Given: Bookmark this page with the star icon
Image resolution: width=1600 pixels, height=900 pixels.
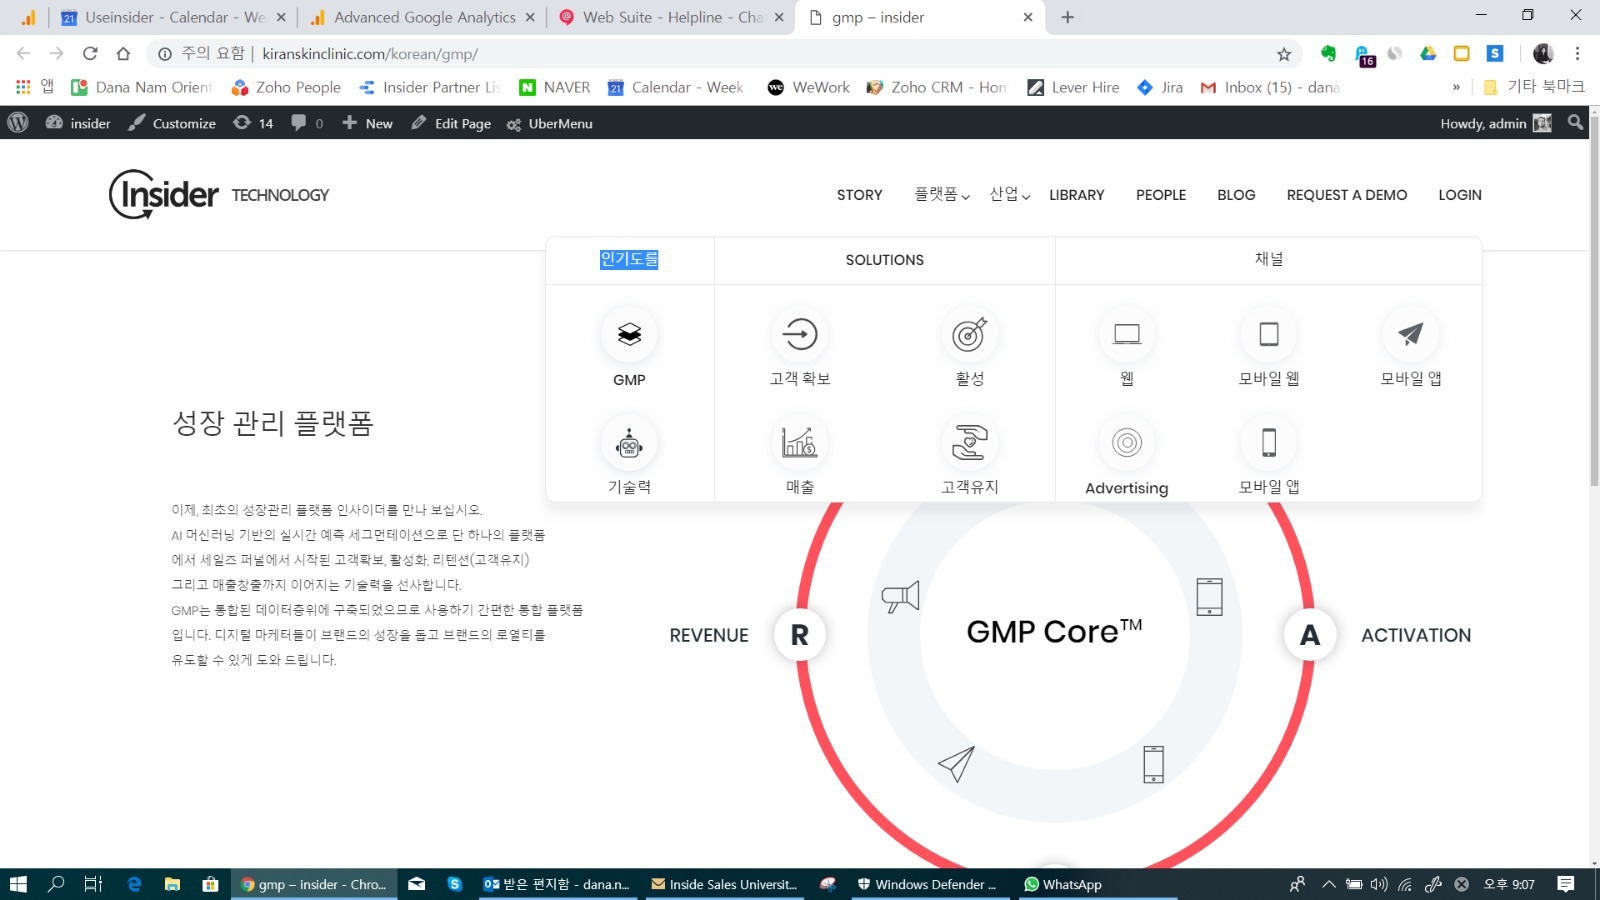Looking at the screenshot, I should point(1284,54).
